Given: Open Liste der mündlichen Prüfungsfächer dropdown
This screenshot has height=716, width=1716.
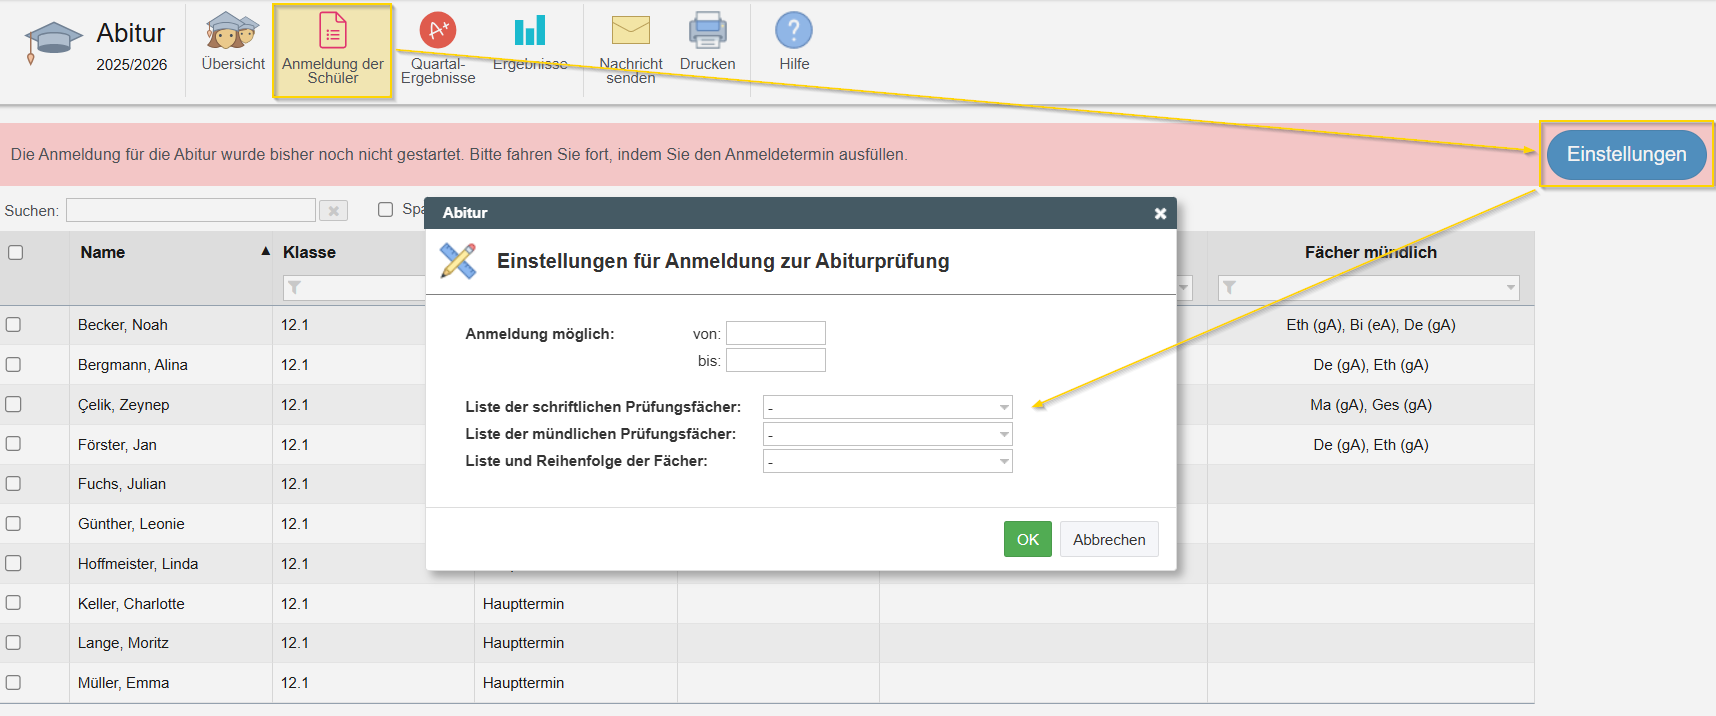Looking at the screenshot, I should tap(887, 434).
